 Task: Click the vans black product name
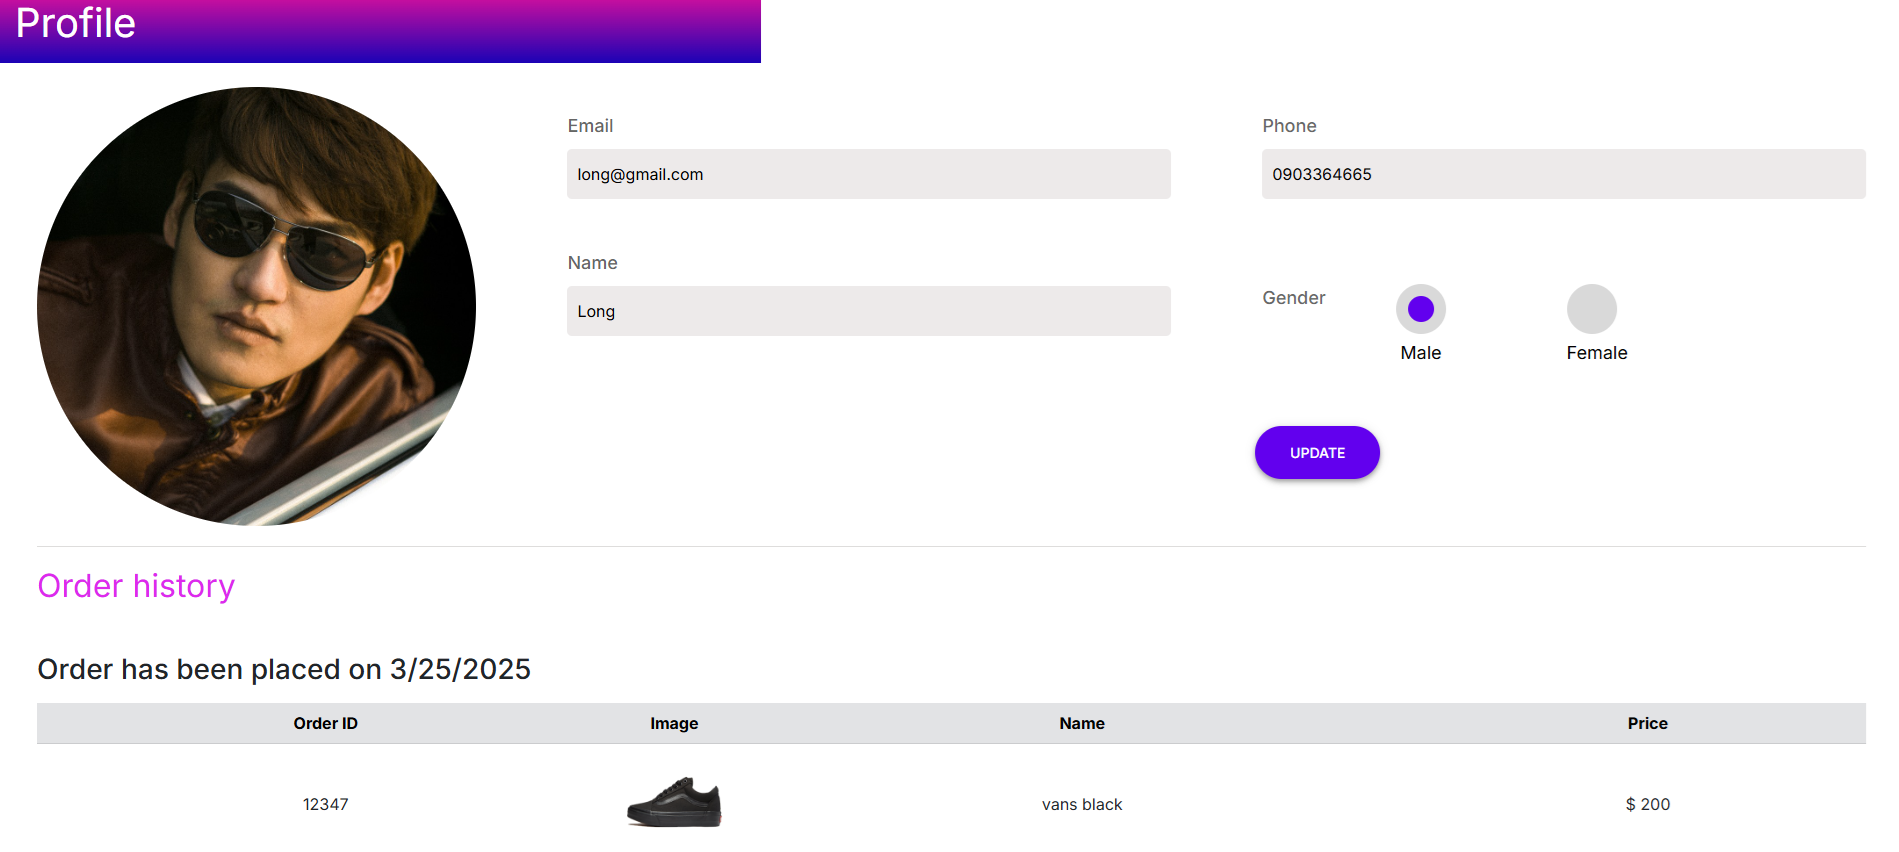(1082, 804)
